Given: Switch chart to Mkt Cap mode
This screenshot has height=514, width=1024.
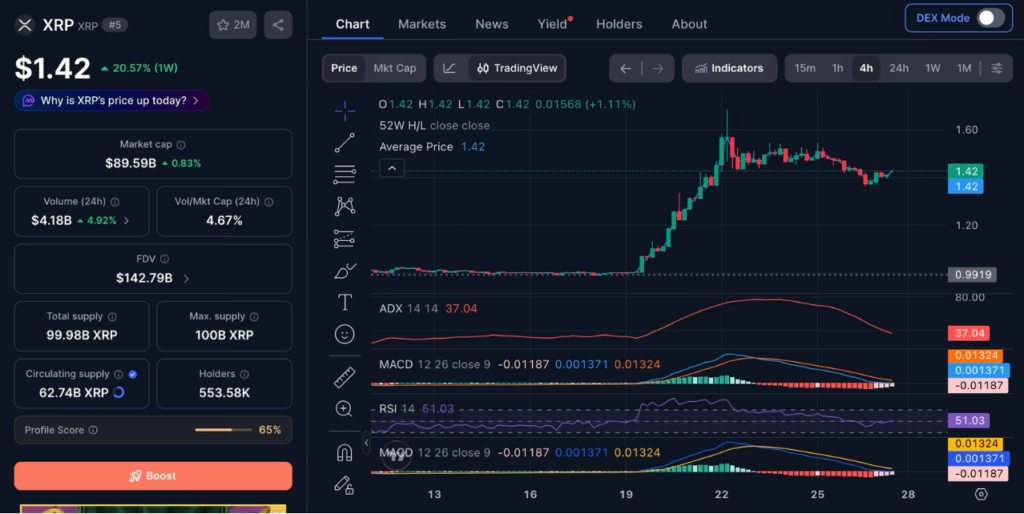Looking at the screenshot, I should click(394, 68).
